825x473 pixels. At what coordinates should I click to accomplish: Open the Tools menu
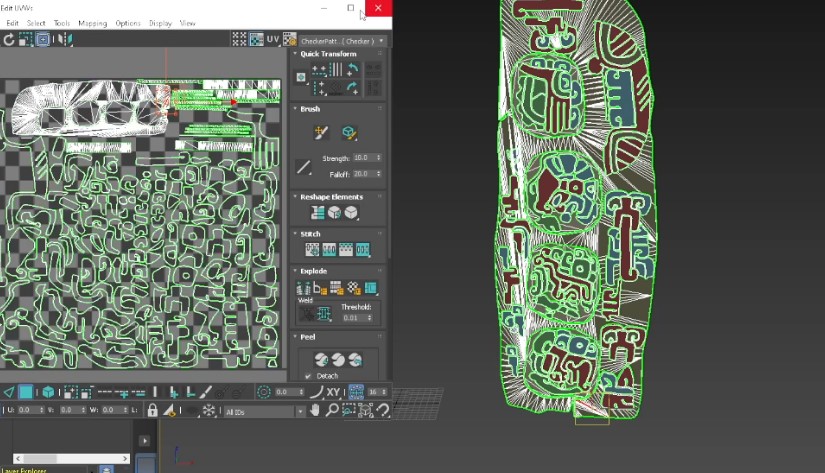coord(62,23)
